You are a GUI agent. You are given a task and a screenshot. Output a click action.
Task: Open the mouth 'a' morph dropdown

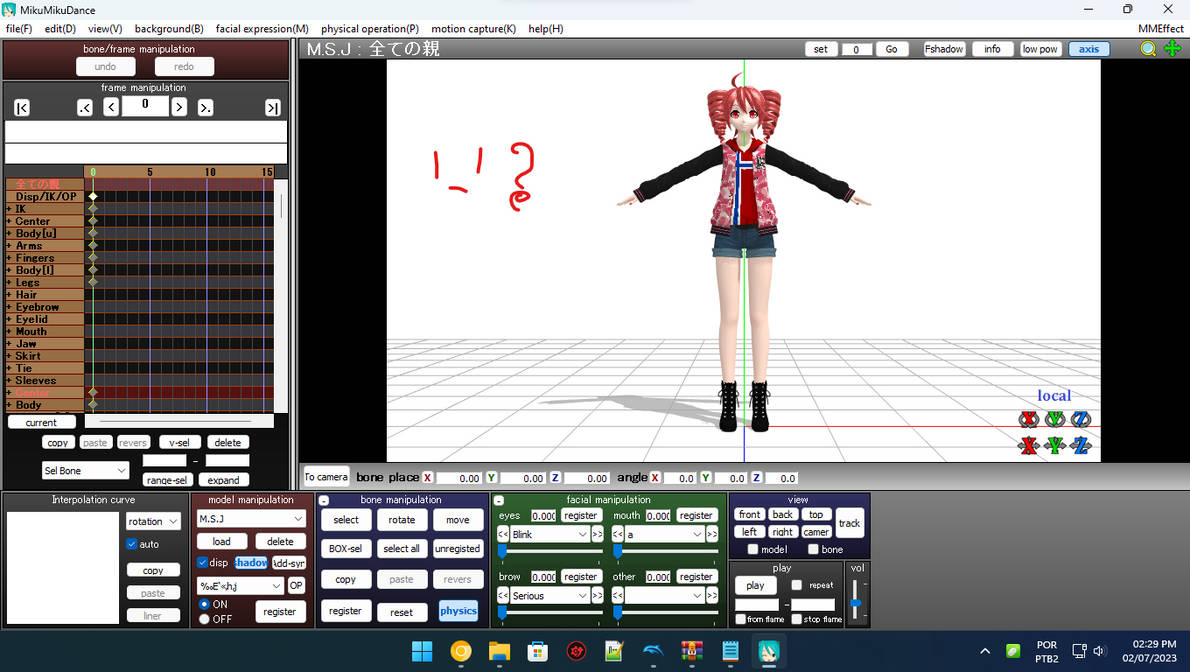(x=665, y=535)
